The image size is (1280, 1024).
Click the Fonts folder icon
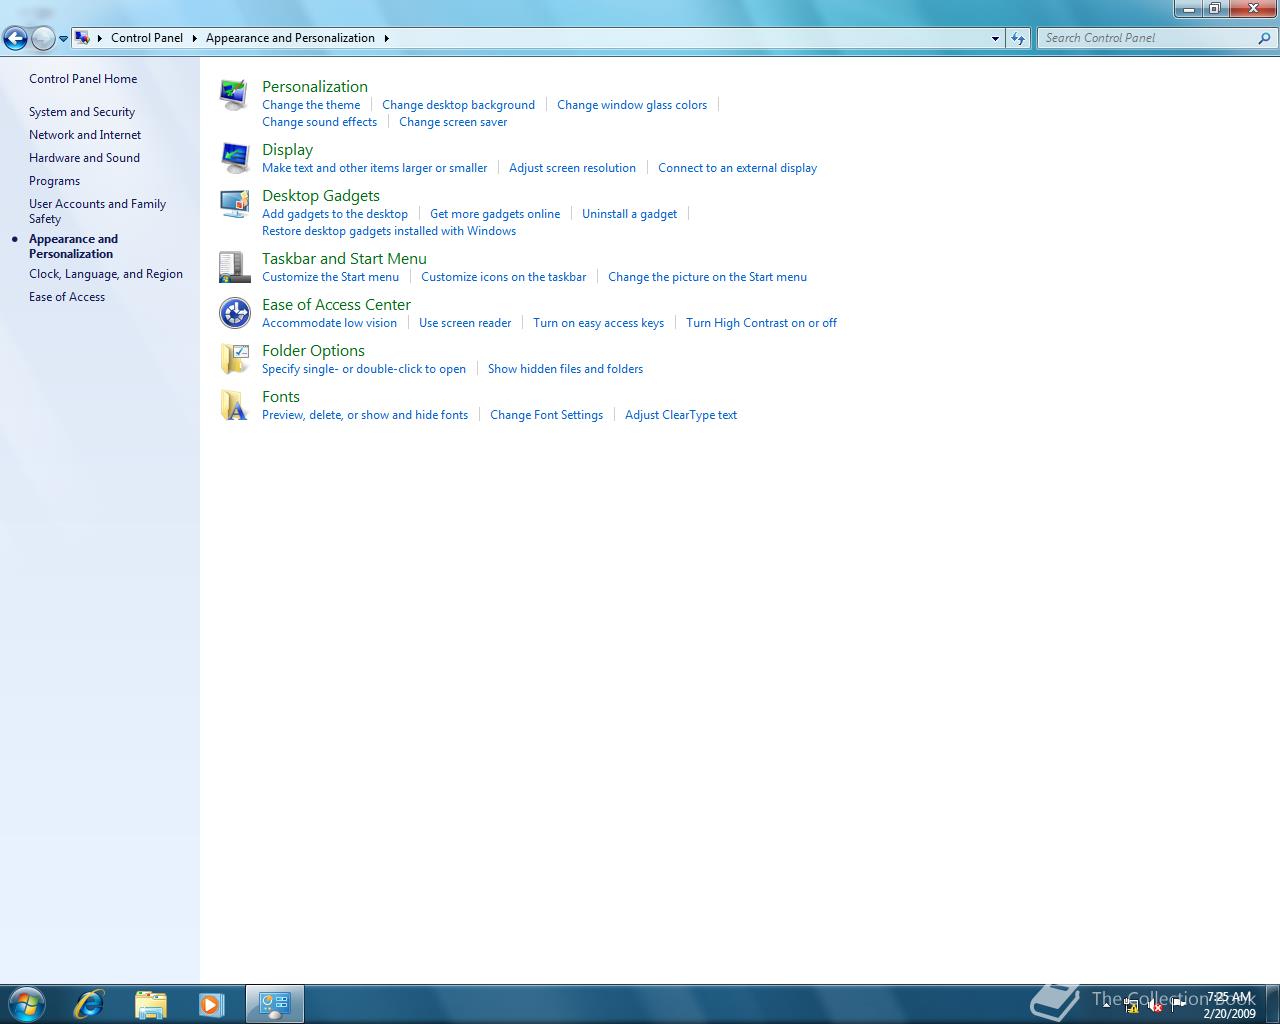click(234, 405)
